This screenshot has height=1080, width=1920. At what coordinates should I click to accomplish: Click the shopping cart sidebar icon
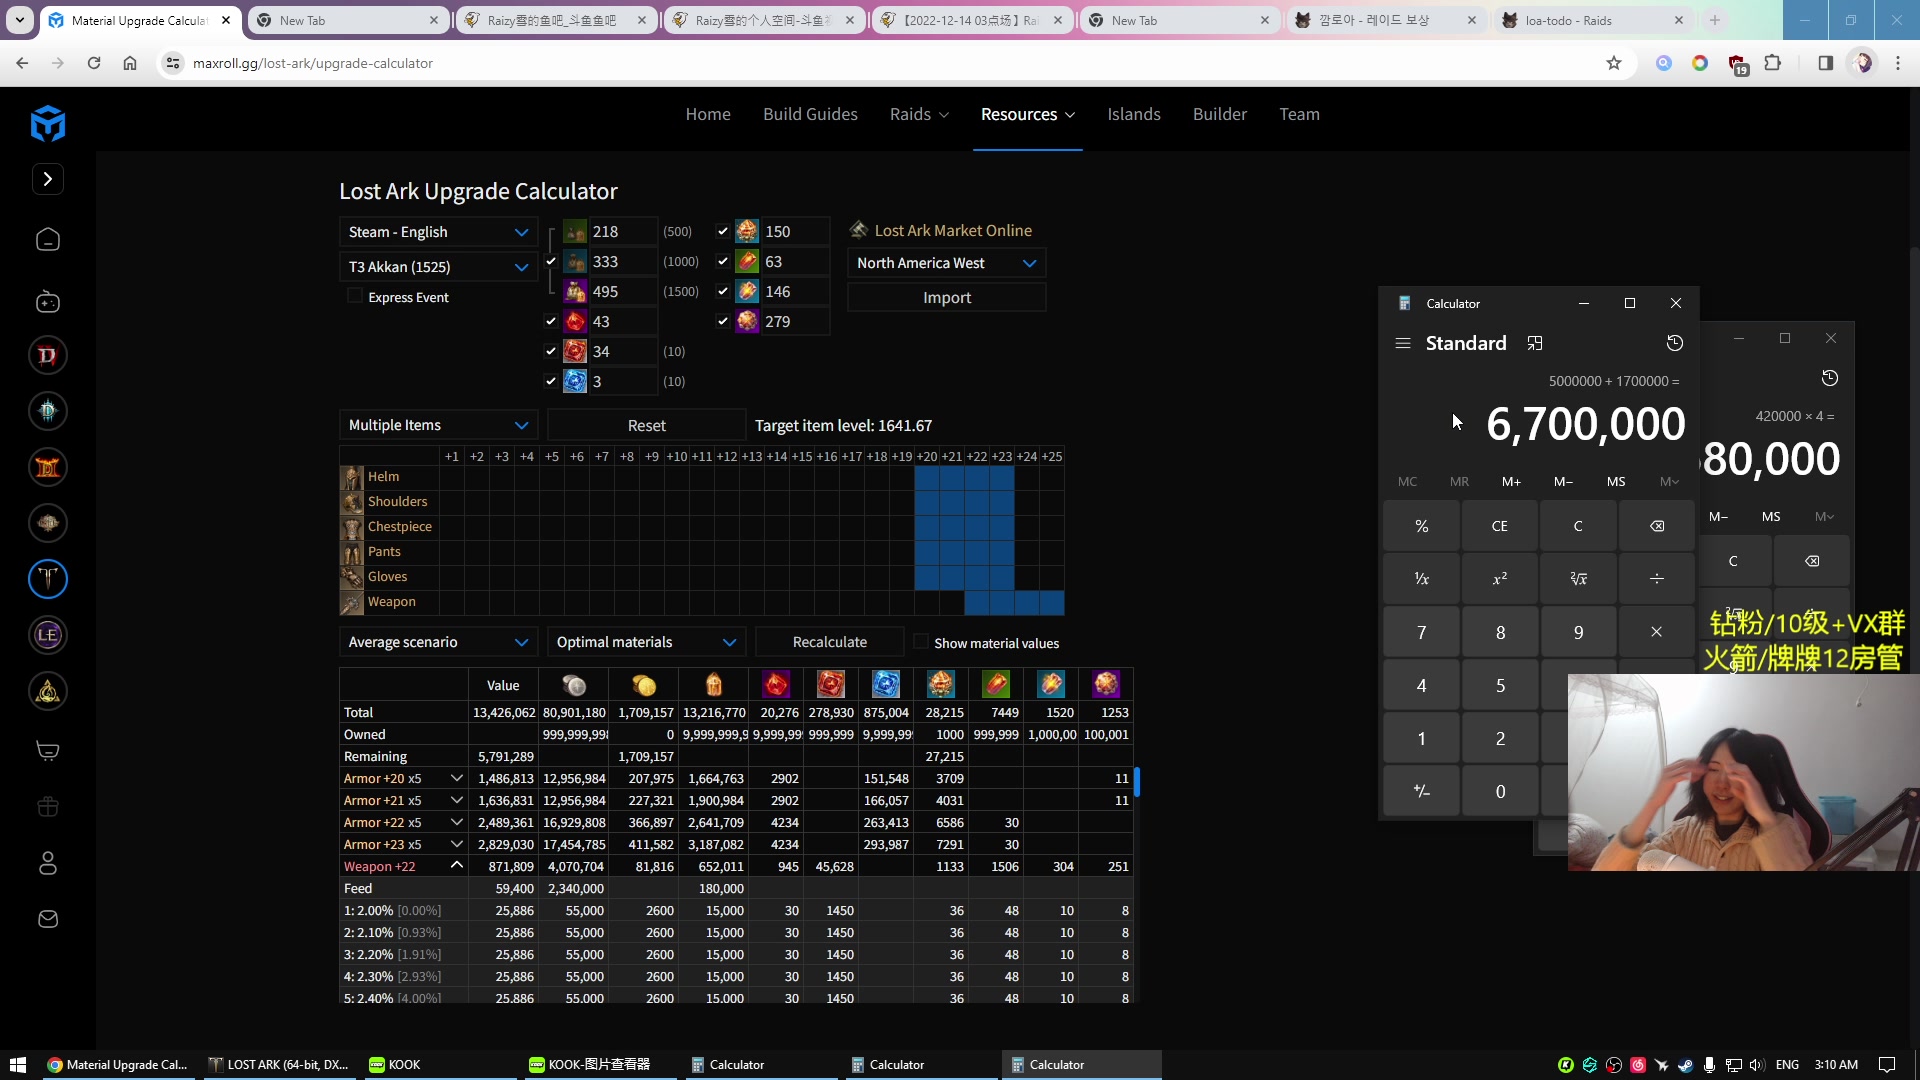[x=47, y=751]
